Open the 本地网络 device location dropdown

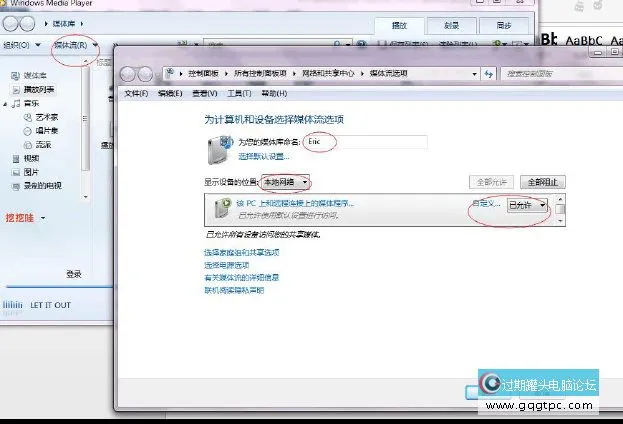click(x=285, y=182)
